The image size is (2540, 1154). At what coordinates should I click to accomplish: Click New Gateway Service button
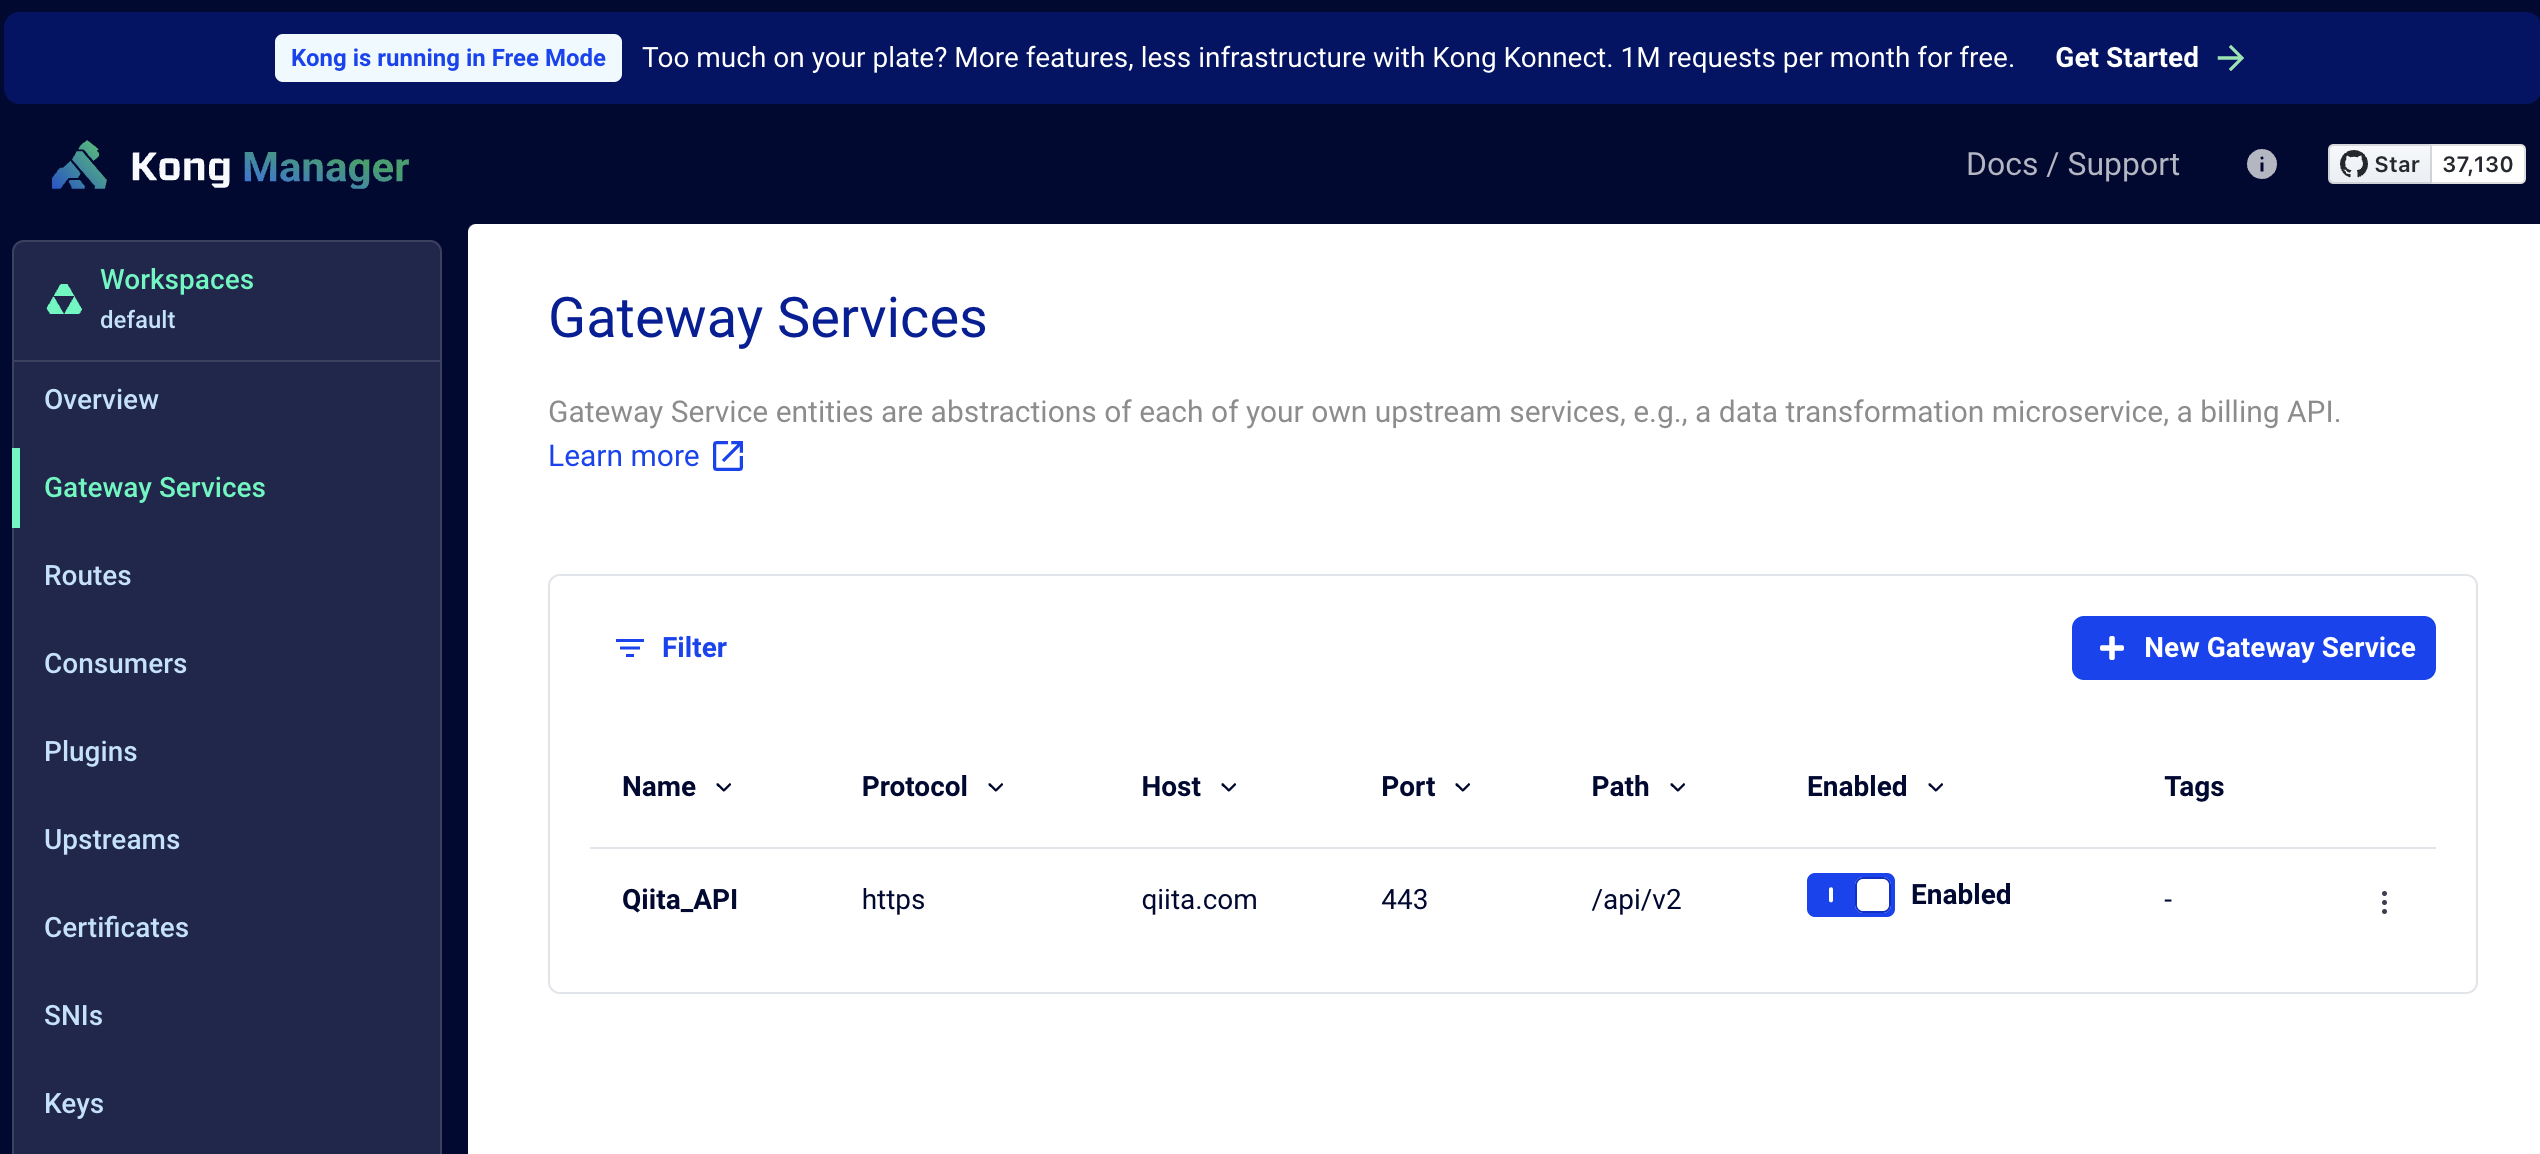click(x=2253, y=648)
